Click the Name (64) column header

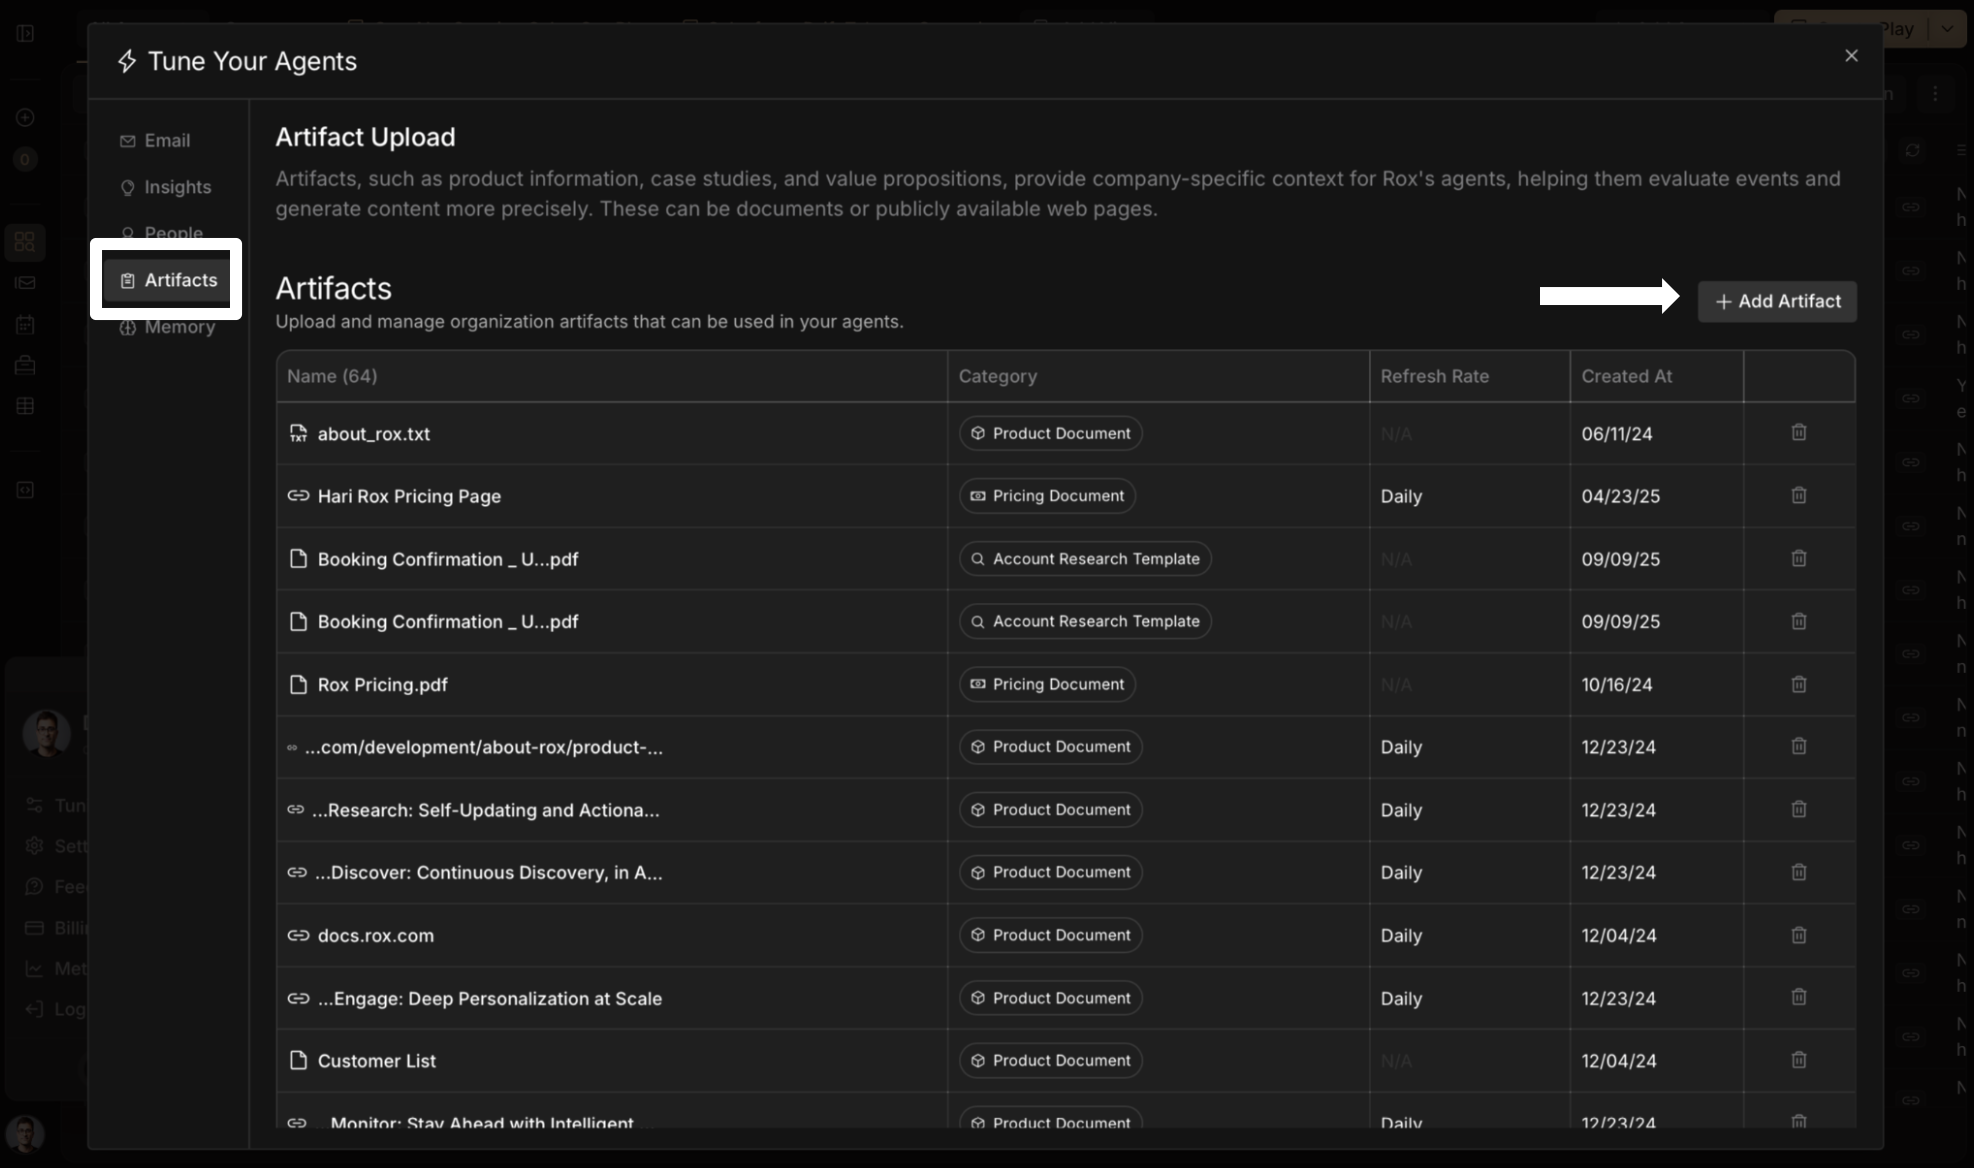tap(332, 377)
